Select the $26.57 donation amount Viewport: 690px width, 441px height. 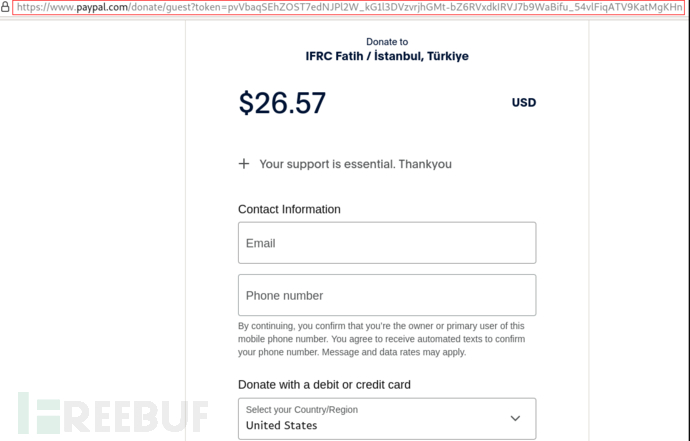click(x=282, y=103)
